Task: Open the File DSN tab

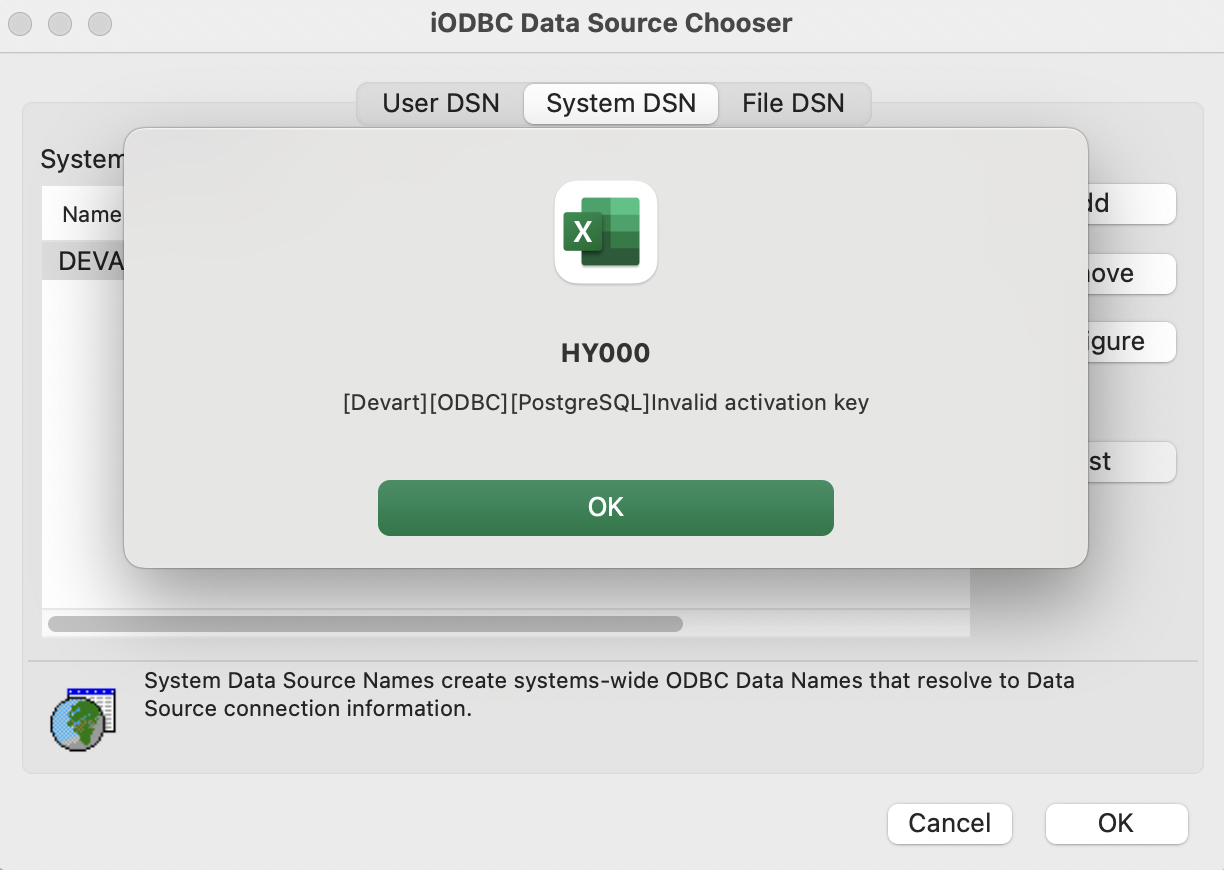Action: pos(793,104)
